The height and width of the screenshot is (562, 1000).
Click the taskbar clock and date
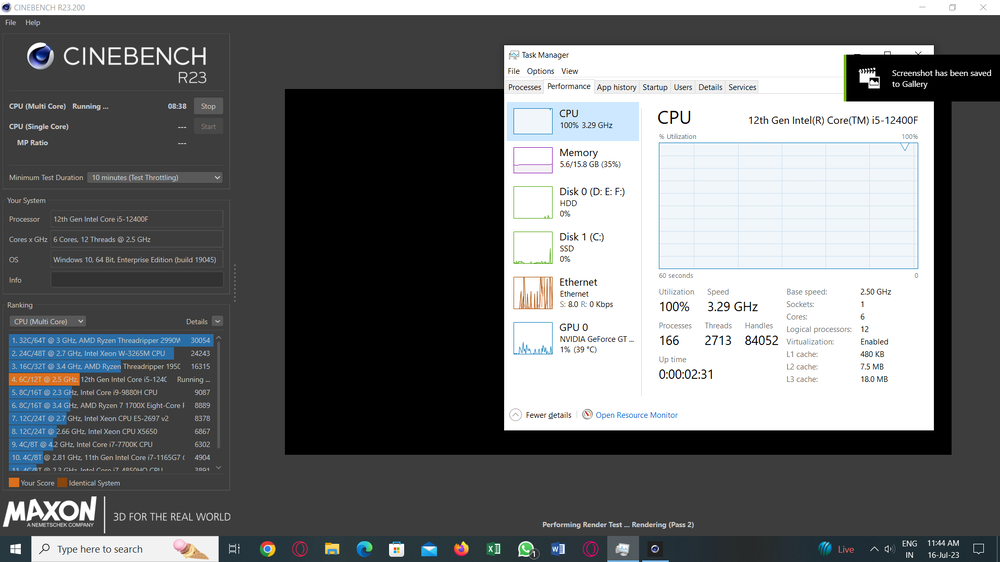pyautogui.click(x=943, y=549)
